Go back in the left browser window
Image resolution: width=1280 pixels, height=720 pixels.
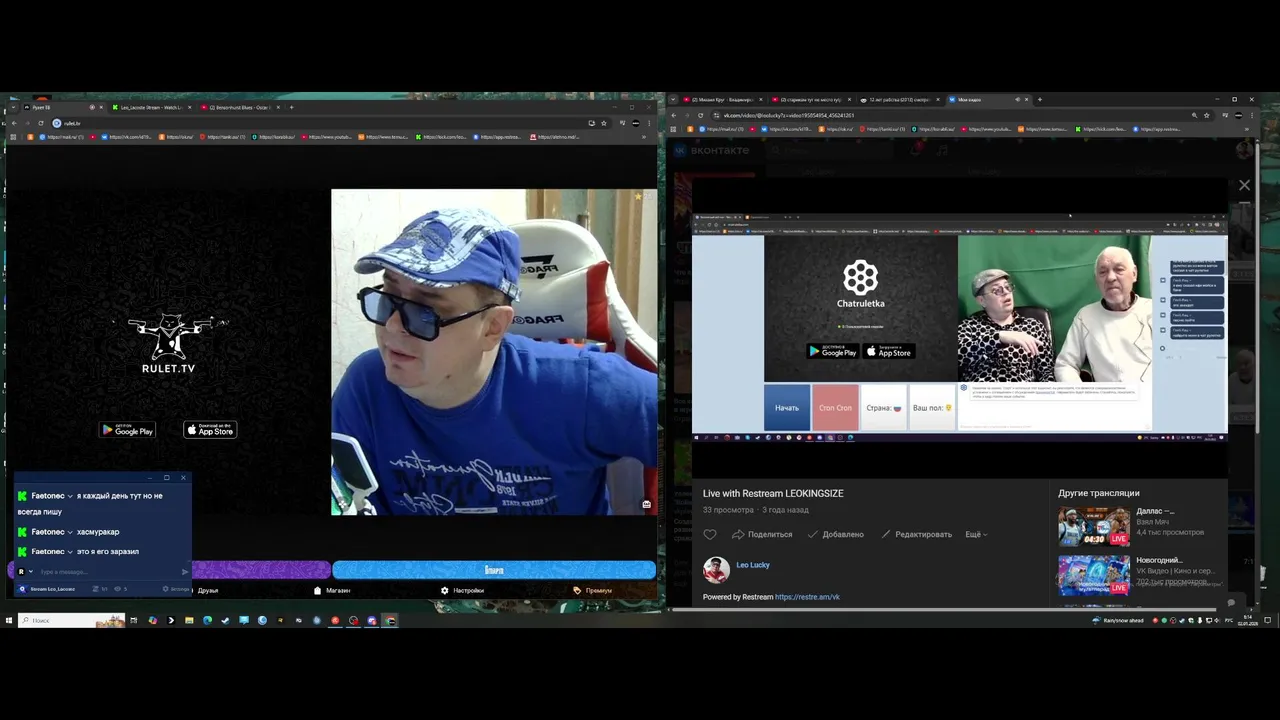(x=13, y=123)
